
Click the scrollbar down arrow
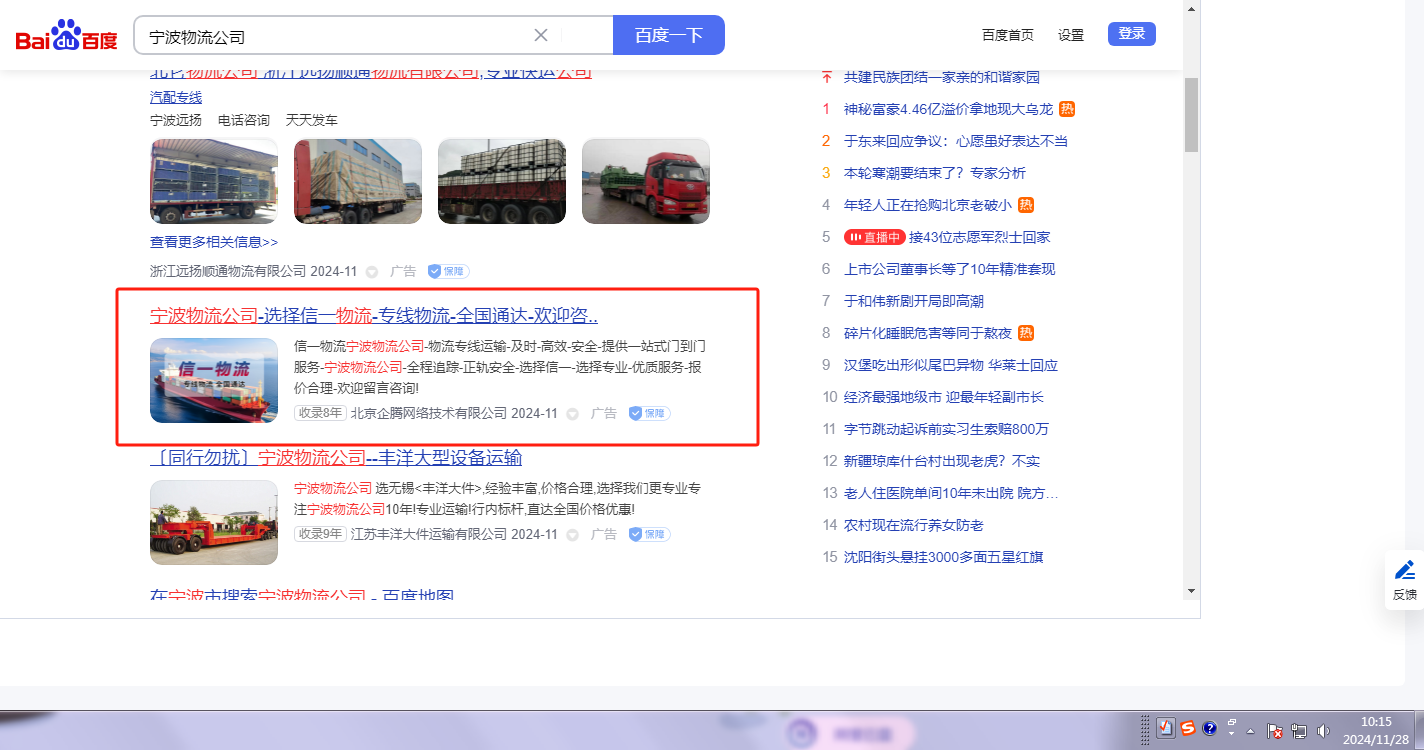coord(1191,591)
